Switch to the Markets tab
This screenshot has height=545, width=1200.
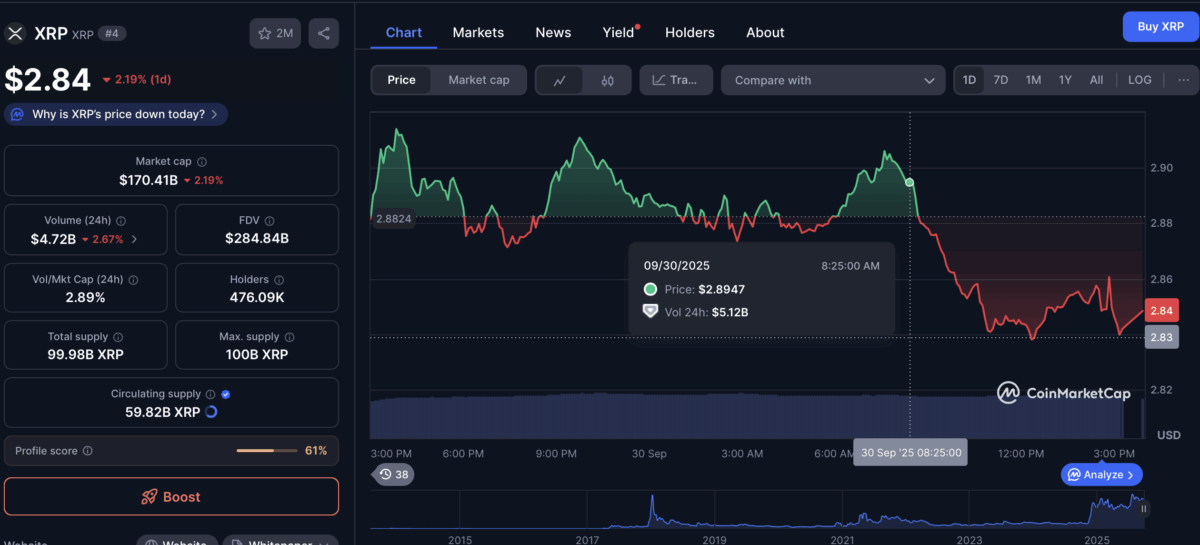tap(478, 32)
